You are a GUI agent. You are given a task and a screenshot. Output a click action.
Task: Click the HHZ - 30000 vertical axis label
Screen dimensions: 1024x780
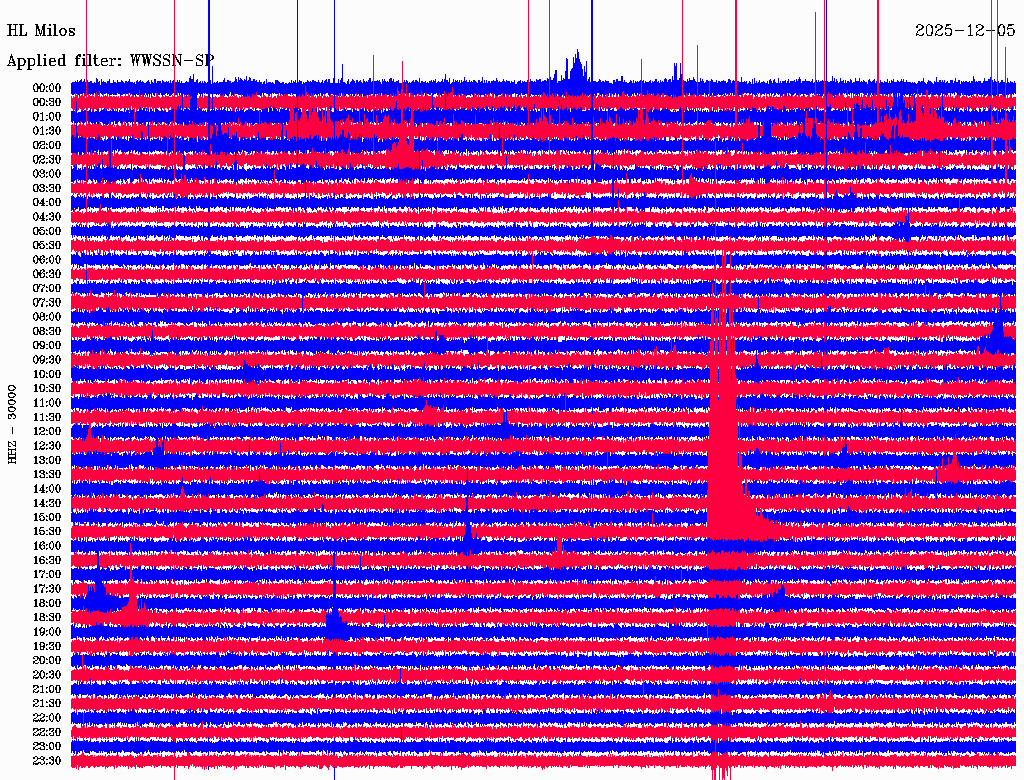pos(12,423)
